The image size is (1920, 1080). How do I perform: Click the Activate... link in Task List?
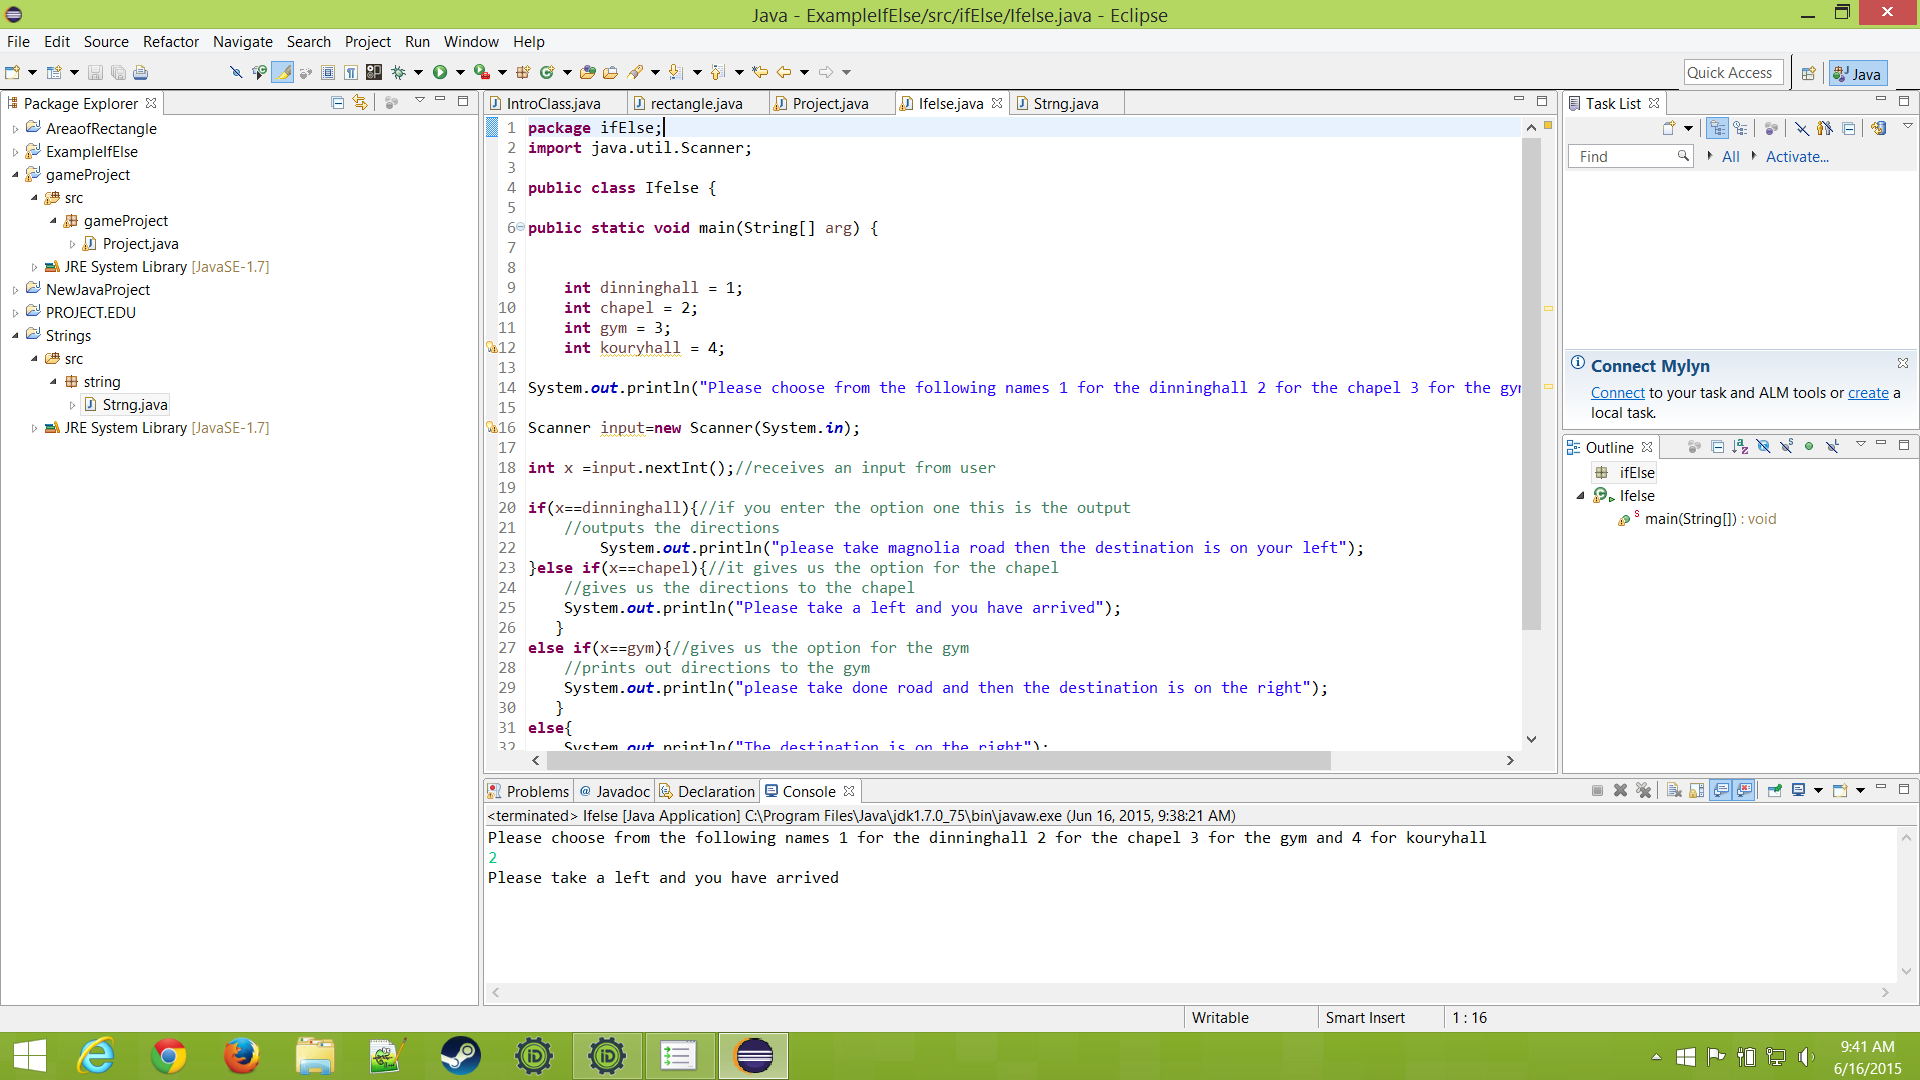pyautogui.click(x=1797, y=157)
